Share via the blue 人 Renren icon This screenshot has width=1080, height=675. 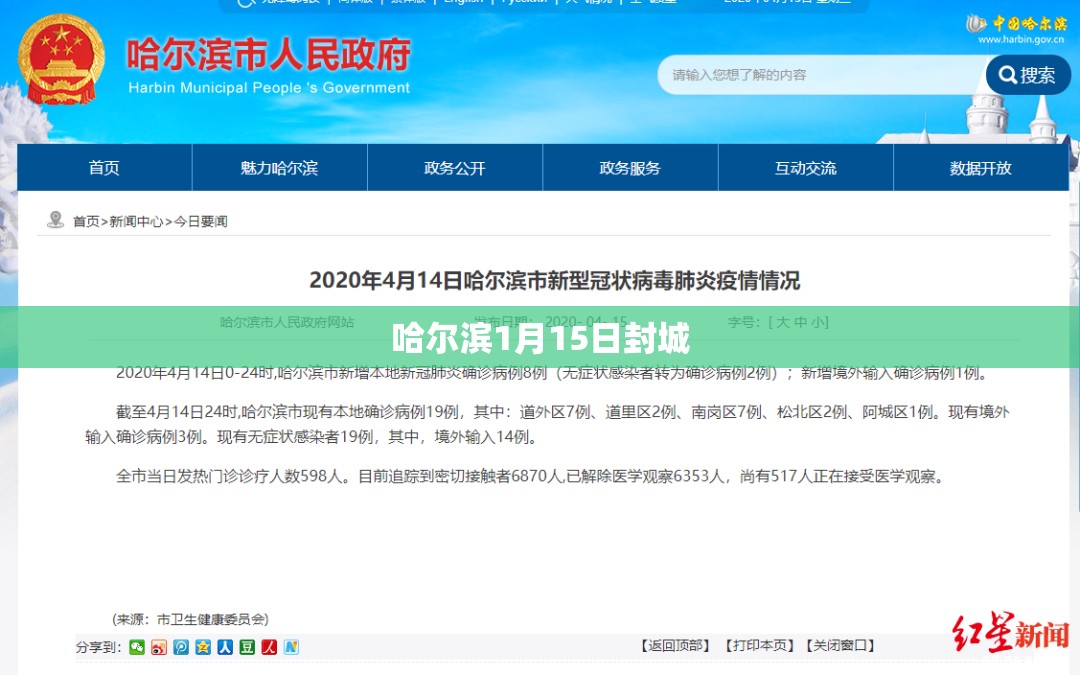point(225,647)
